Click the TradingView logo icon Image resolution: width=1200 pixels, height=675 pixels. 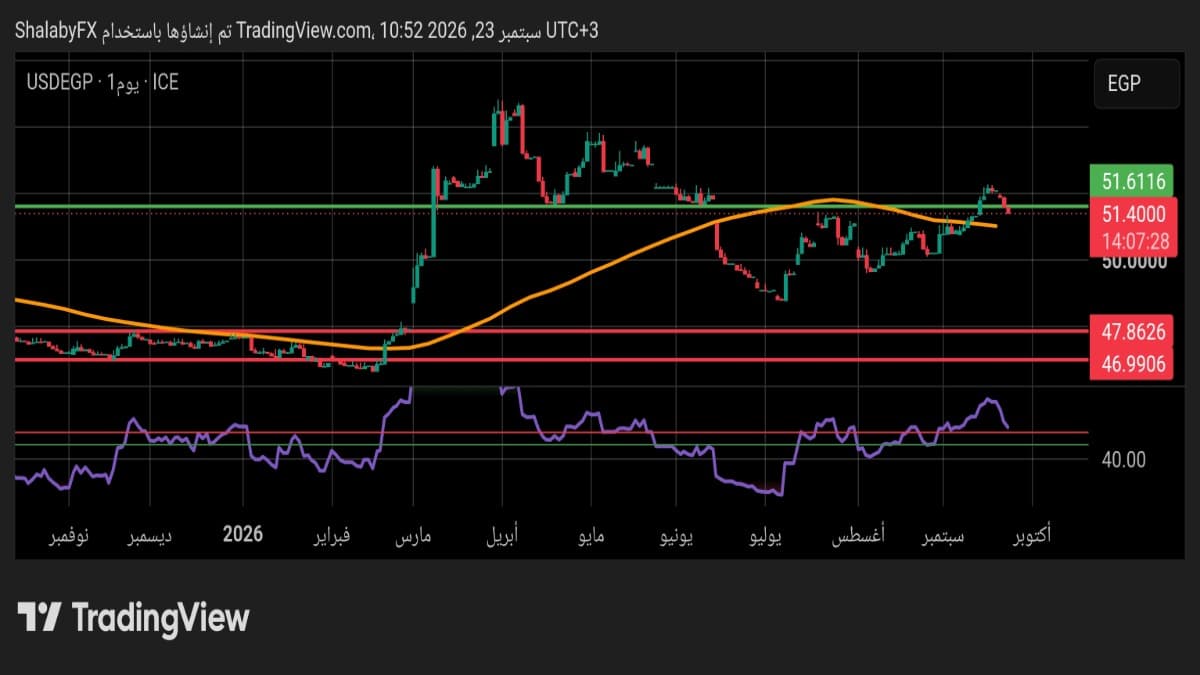[40, 617]
